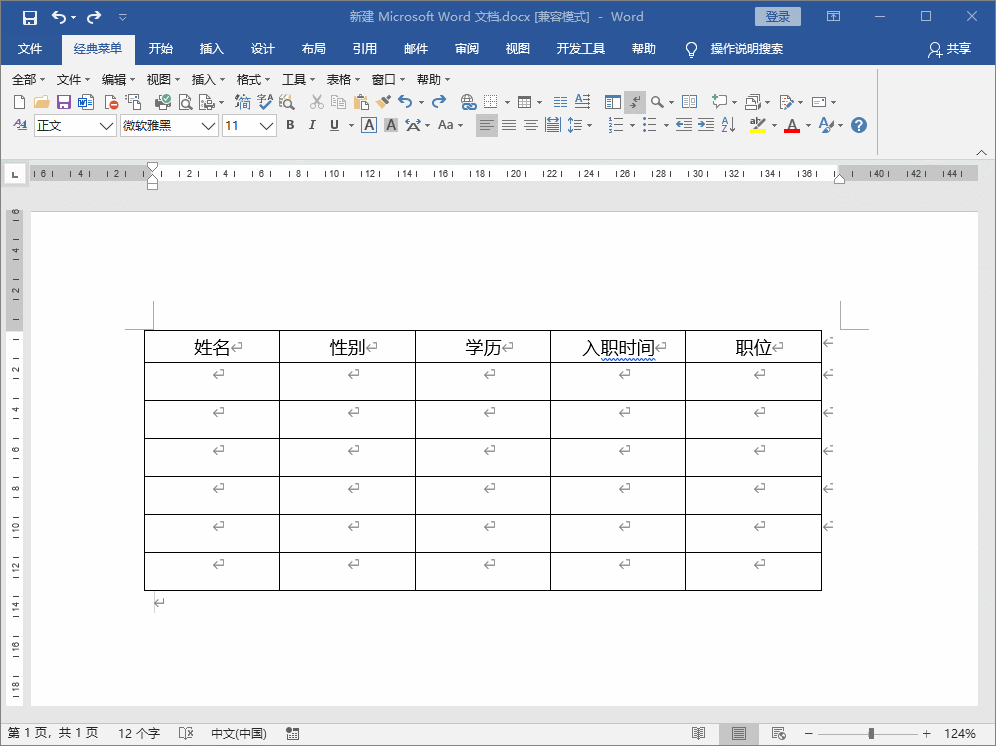Toggle Bold formatting
996x746 pixels.
pos(290,125)
